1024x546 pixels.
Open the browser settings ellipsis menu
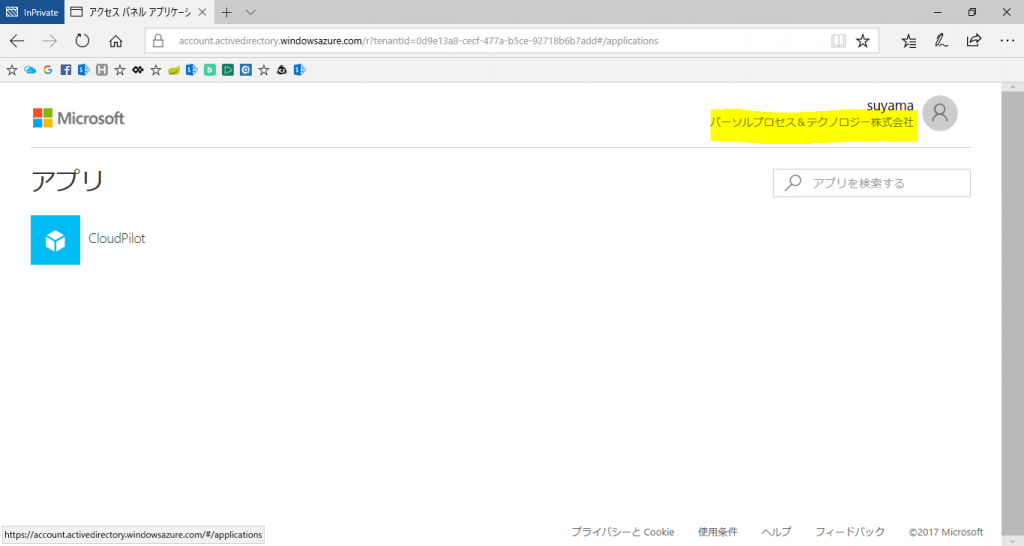[x=1007, y=40]
